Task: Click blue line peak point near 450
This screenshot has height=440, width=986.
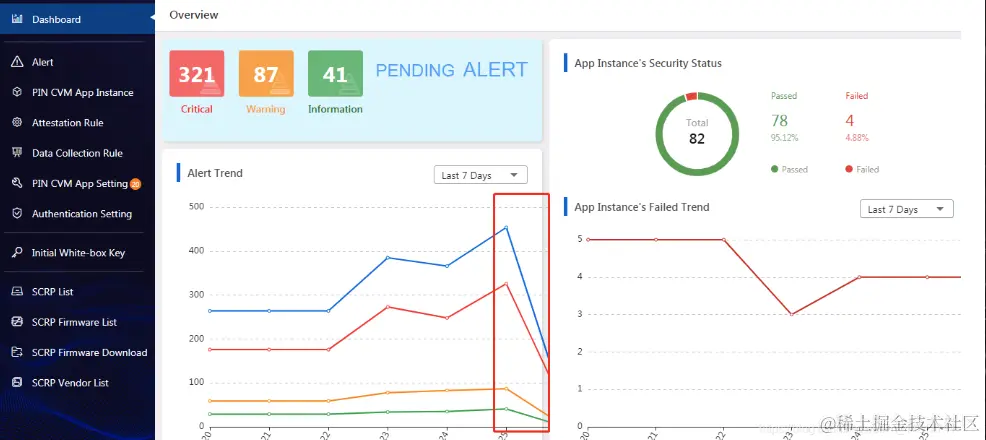Action: (506, 228)
